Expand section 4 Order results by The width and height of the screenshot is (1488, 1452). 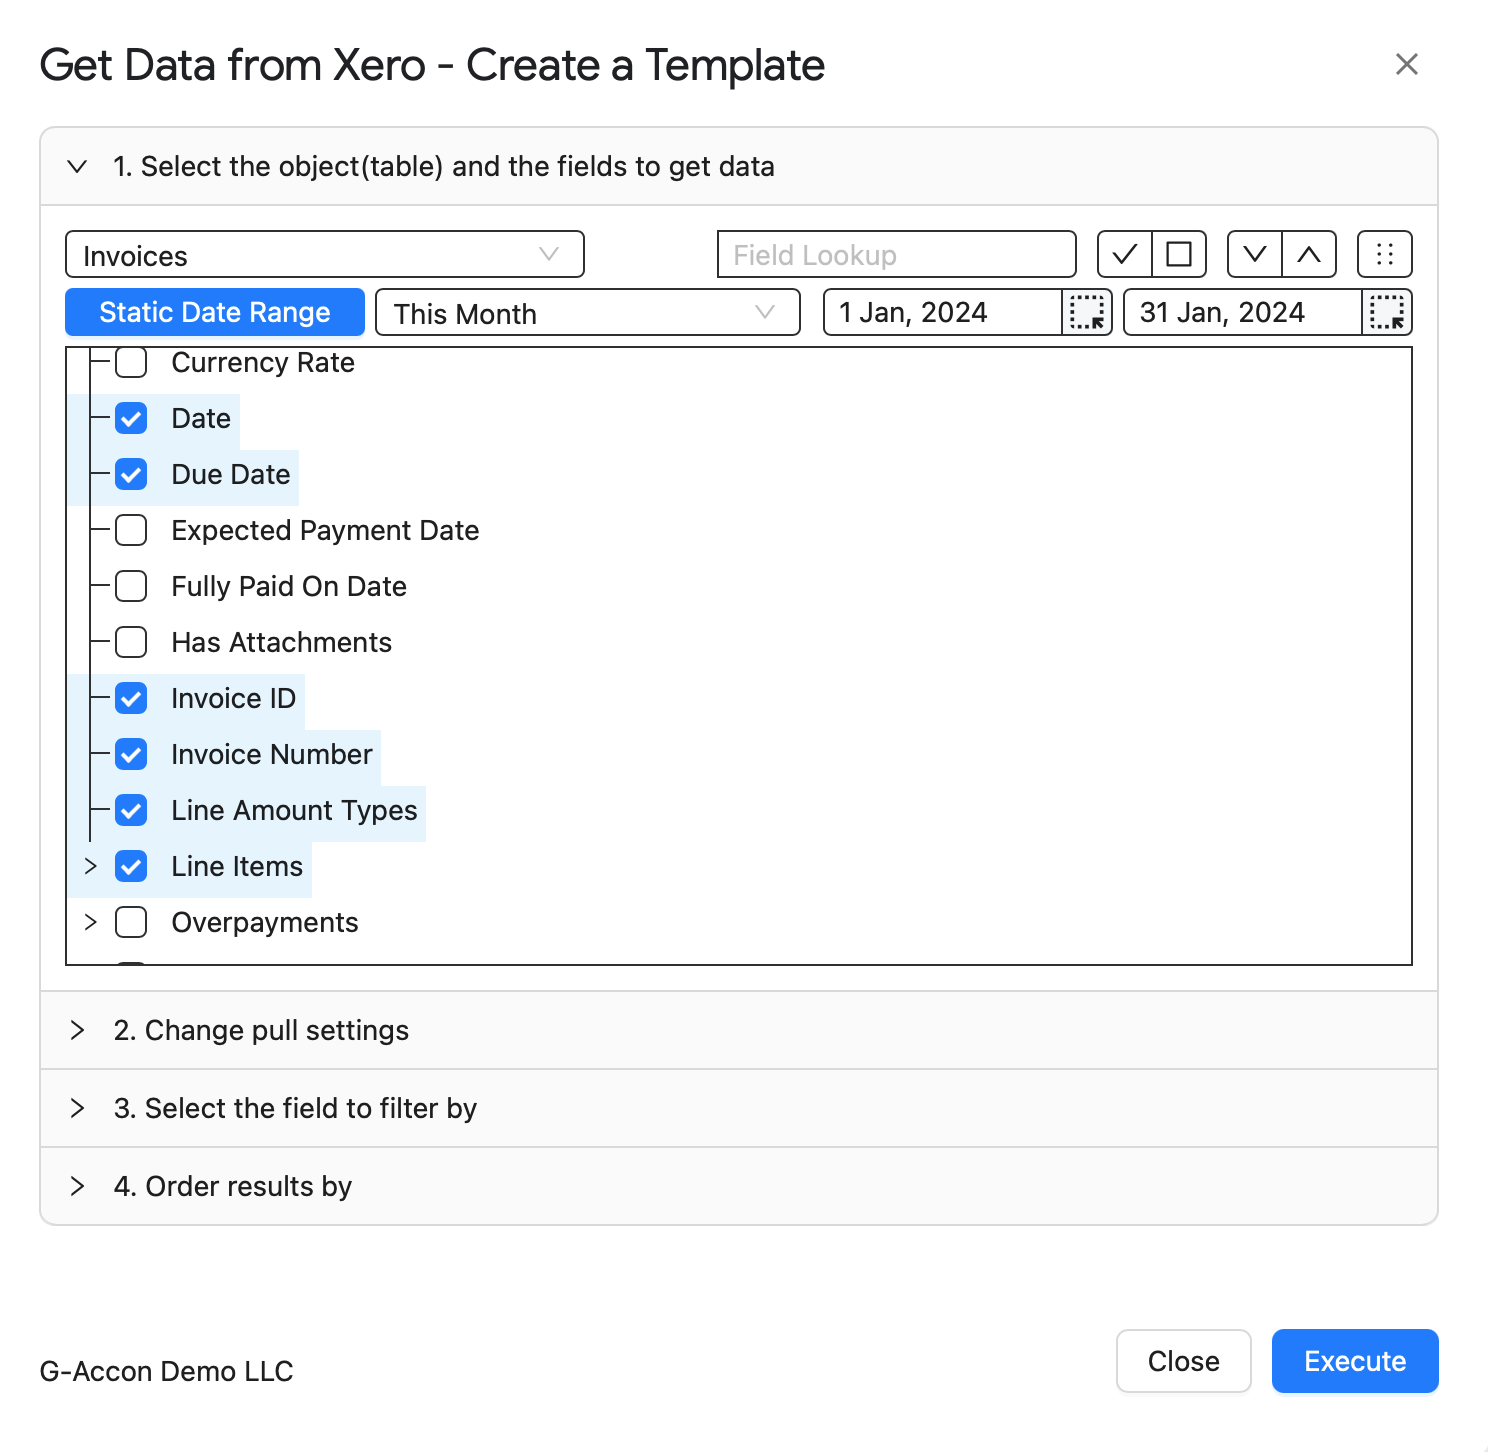coord(739,1186)
